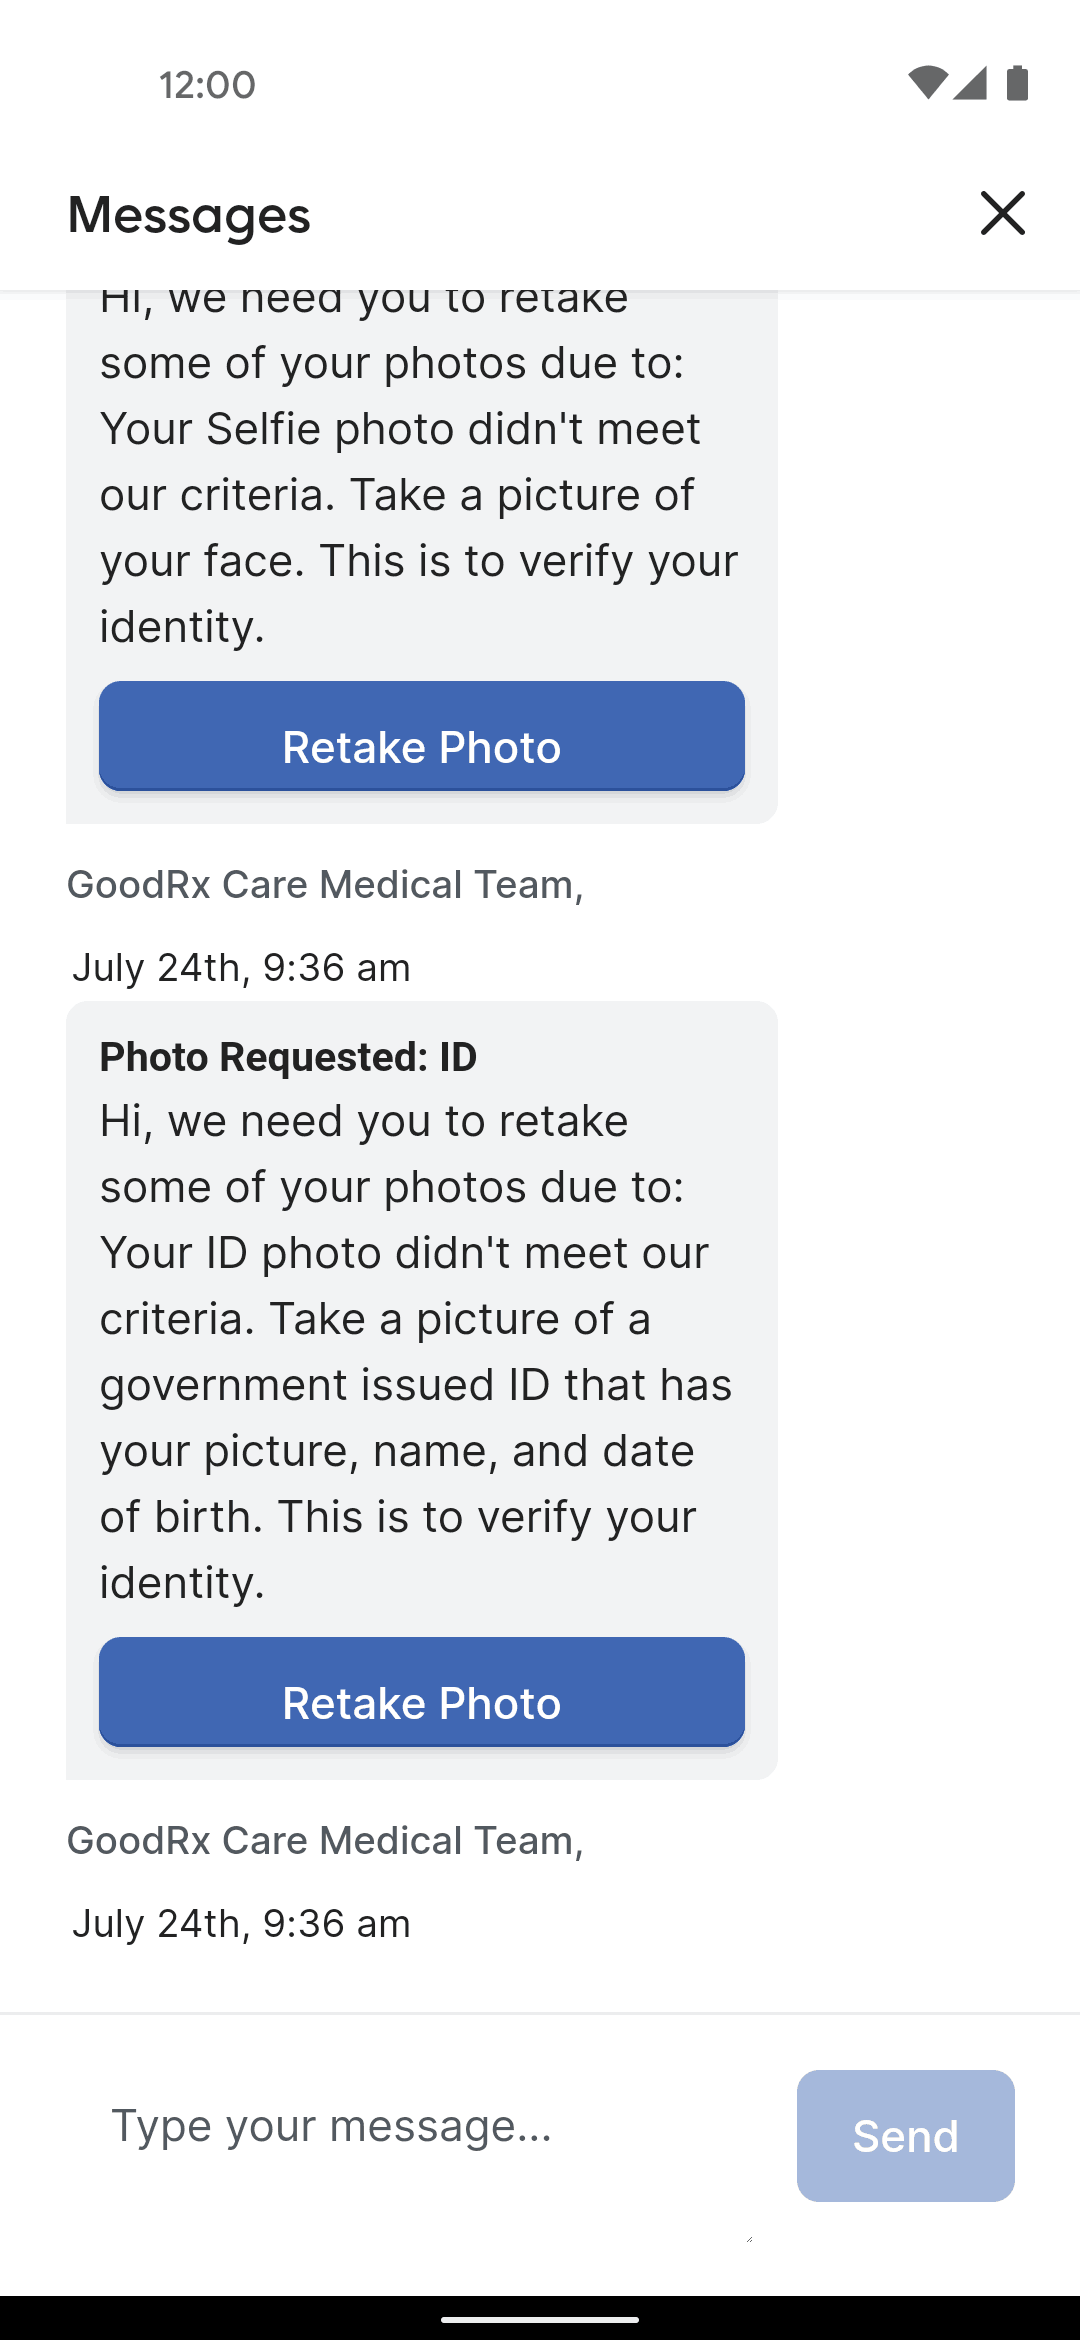Tap the last 'July 24th, 9:36 am' timestamp
Image resolution: width=1080 pixels, height=2340 pixels.
241,1924
